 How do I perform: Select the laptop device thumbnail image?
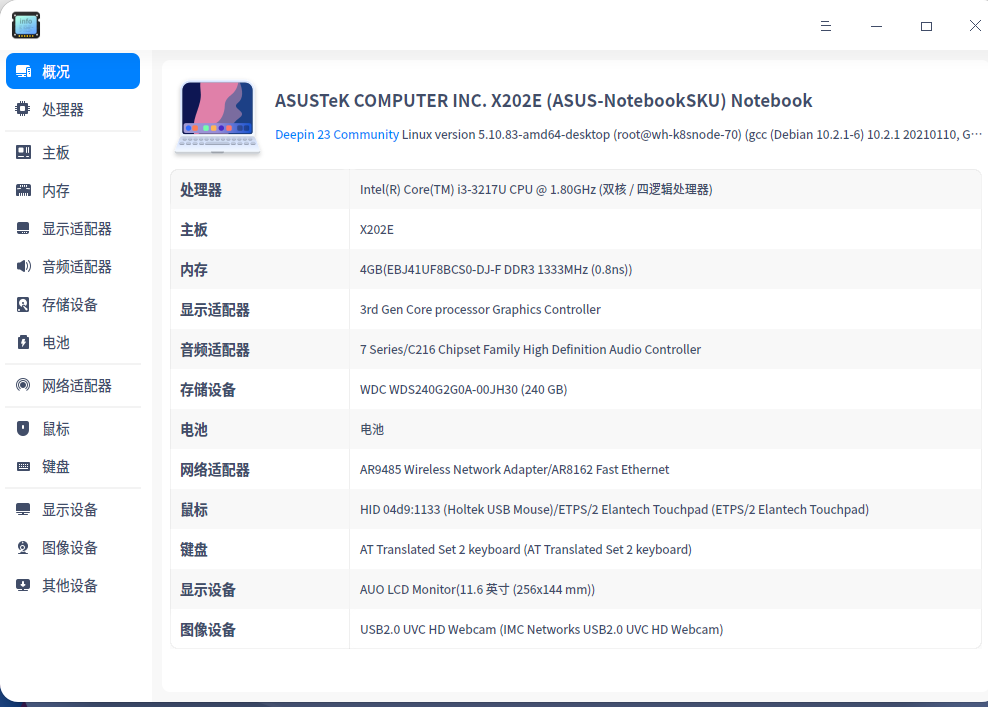tap(217, 115)
